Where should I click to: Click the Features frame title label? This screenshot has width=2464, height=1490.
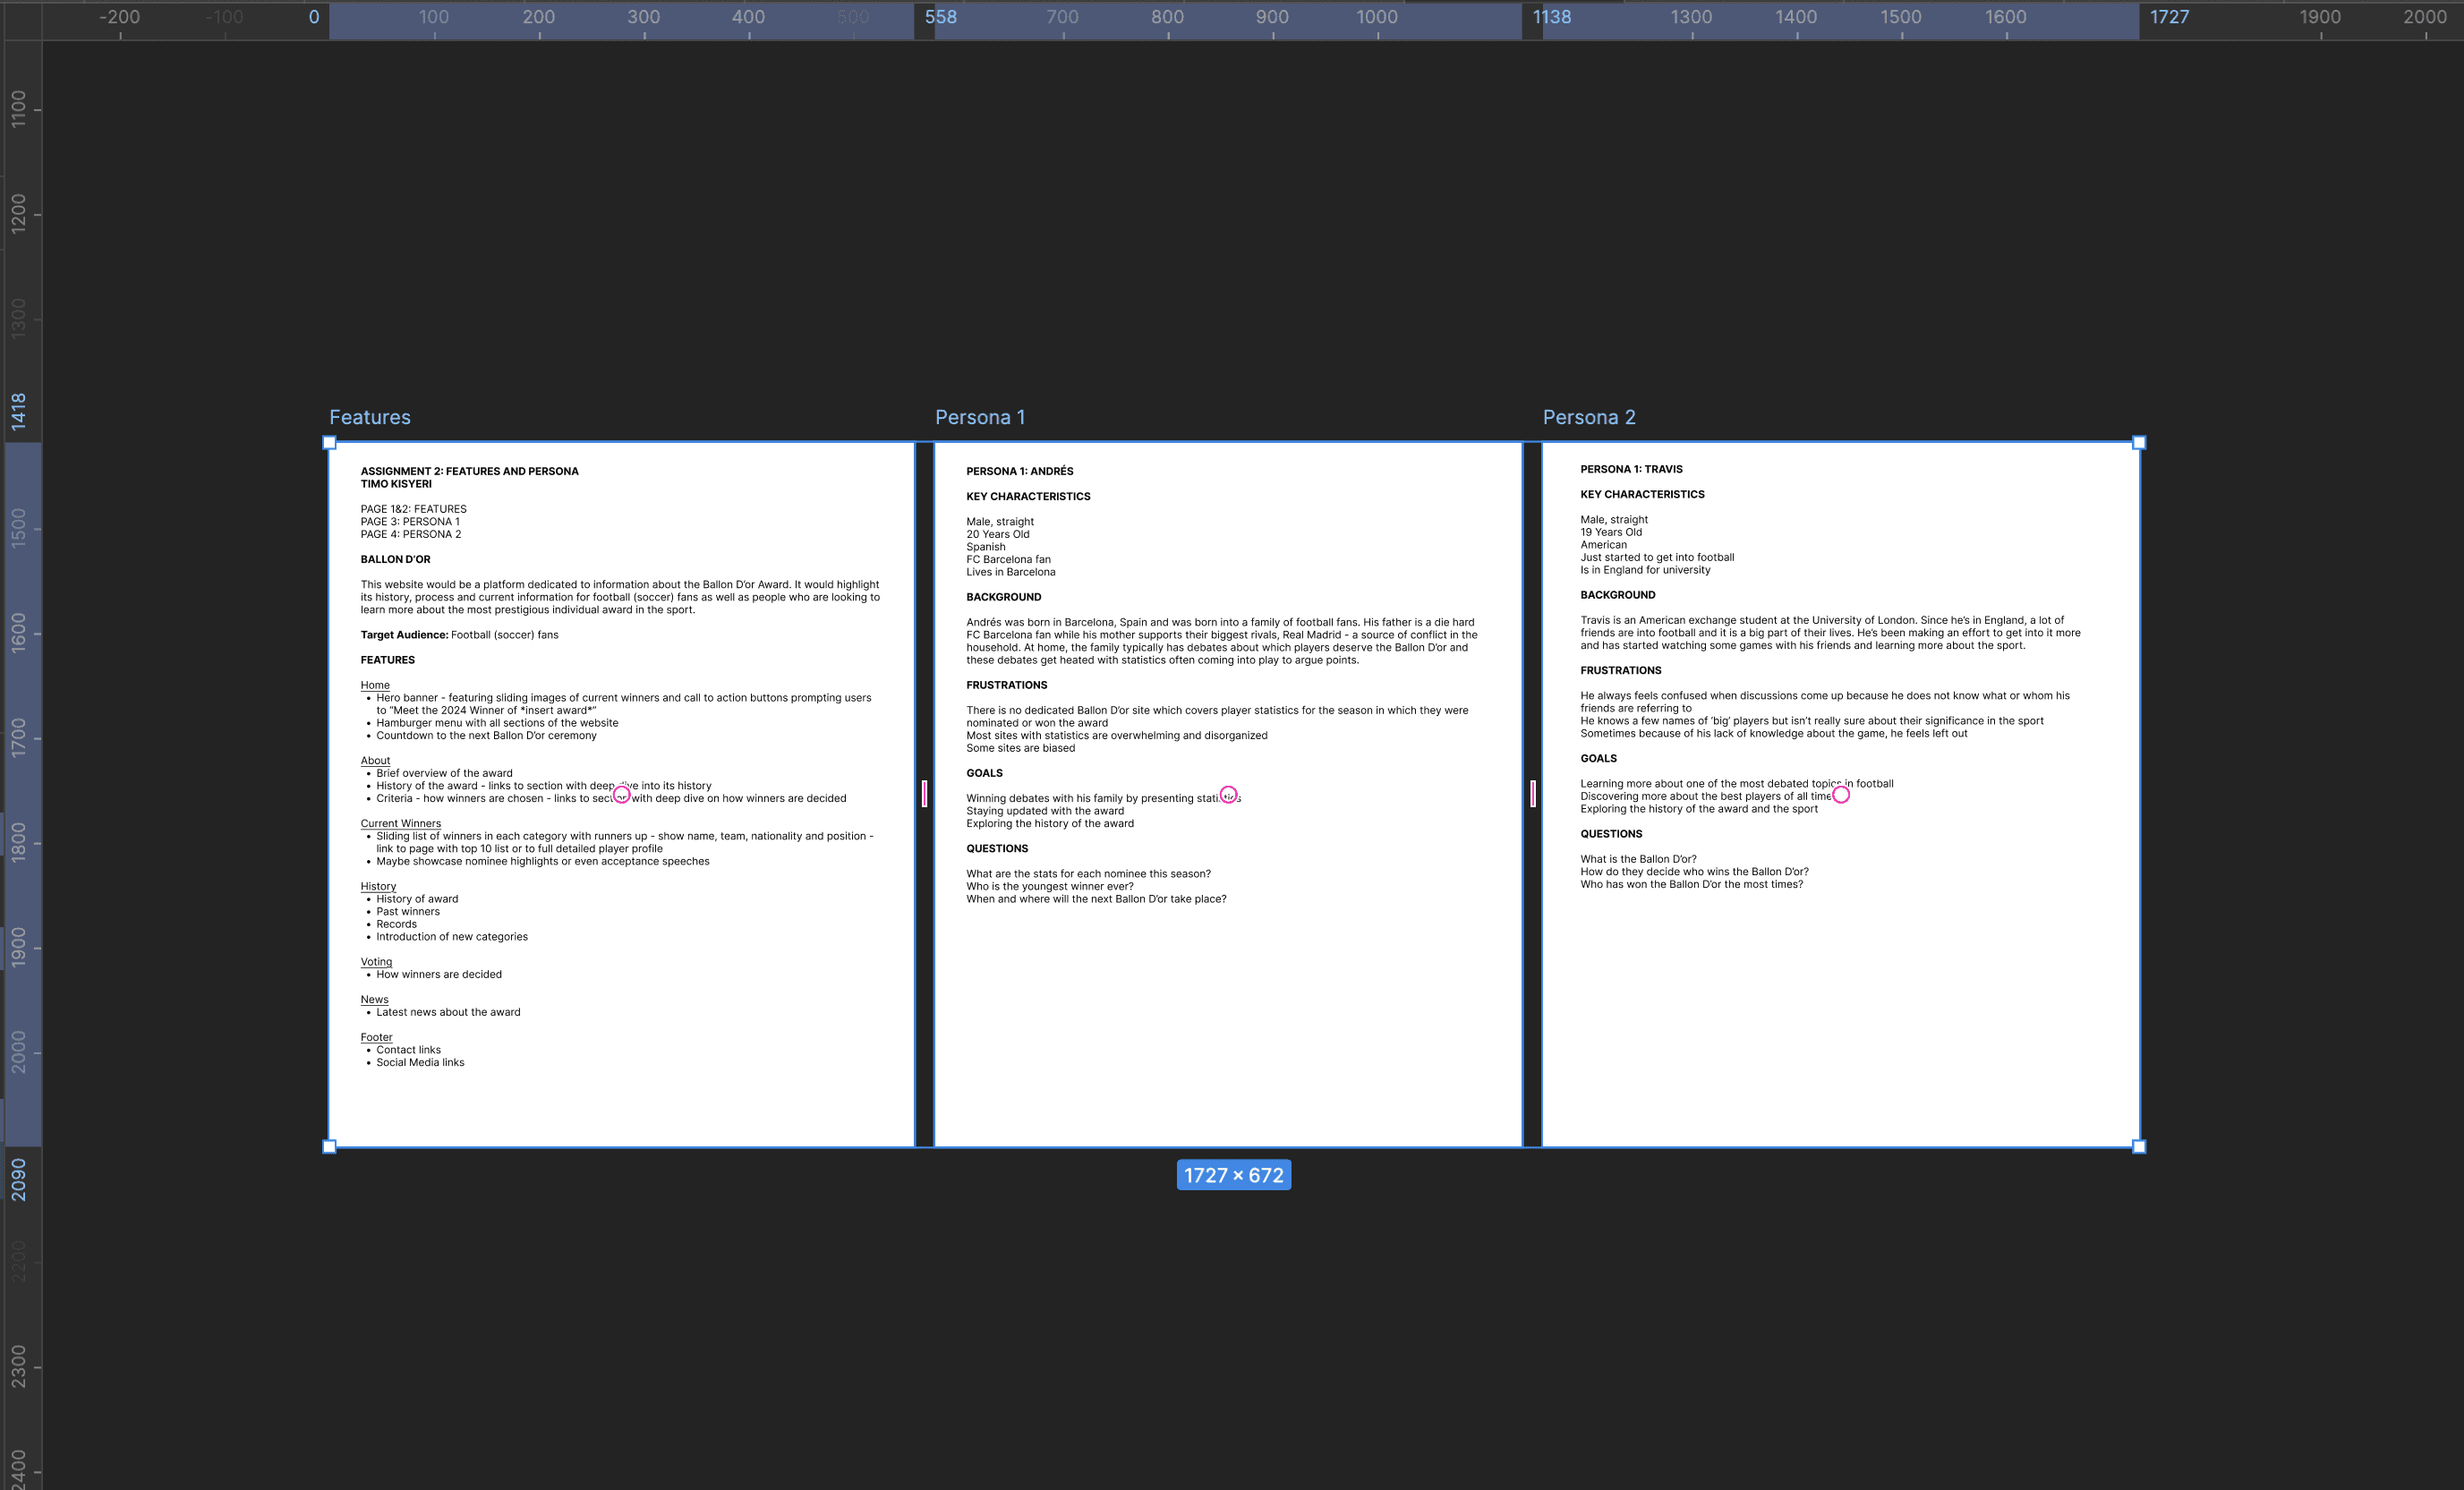point(370,417)
